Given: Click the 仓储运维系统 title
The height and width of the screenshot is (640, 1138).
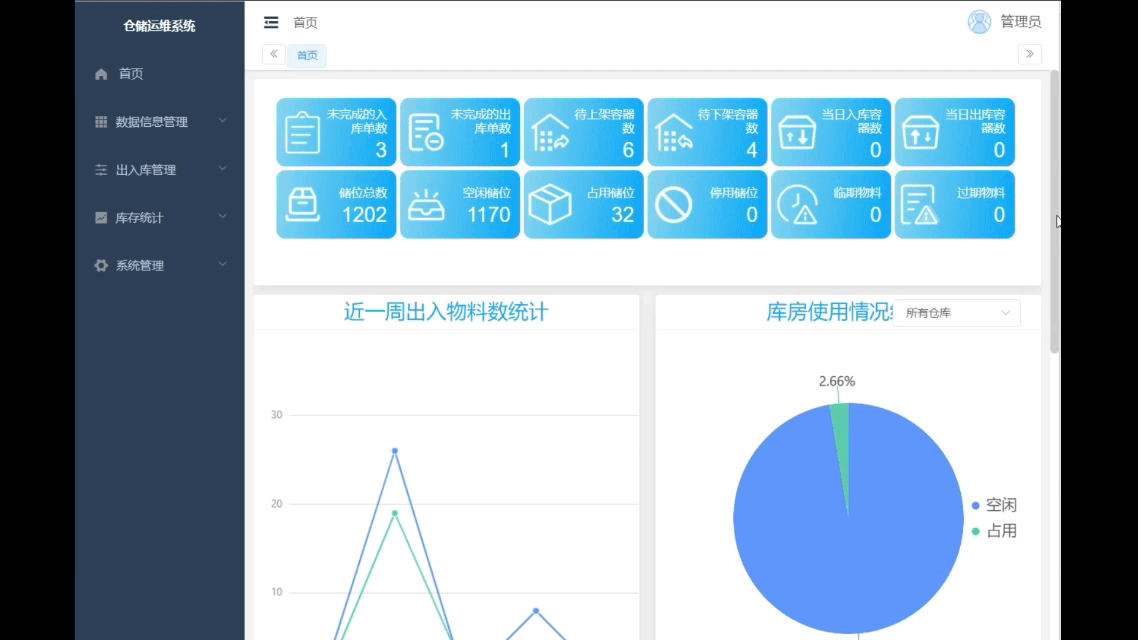Looking at the screenshot, I should click(159, 26).
